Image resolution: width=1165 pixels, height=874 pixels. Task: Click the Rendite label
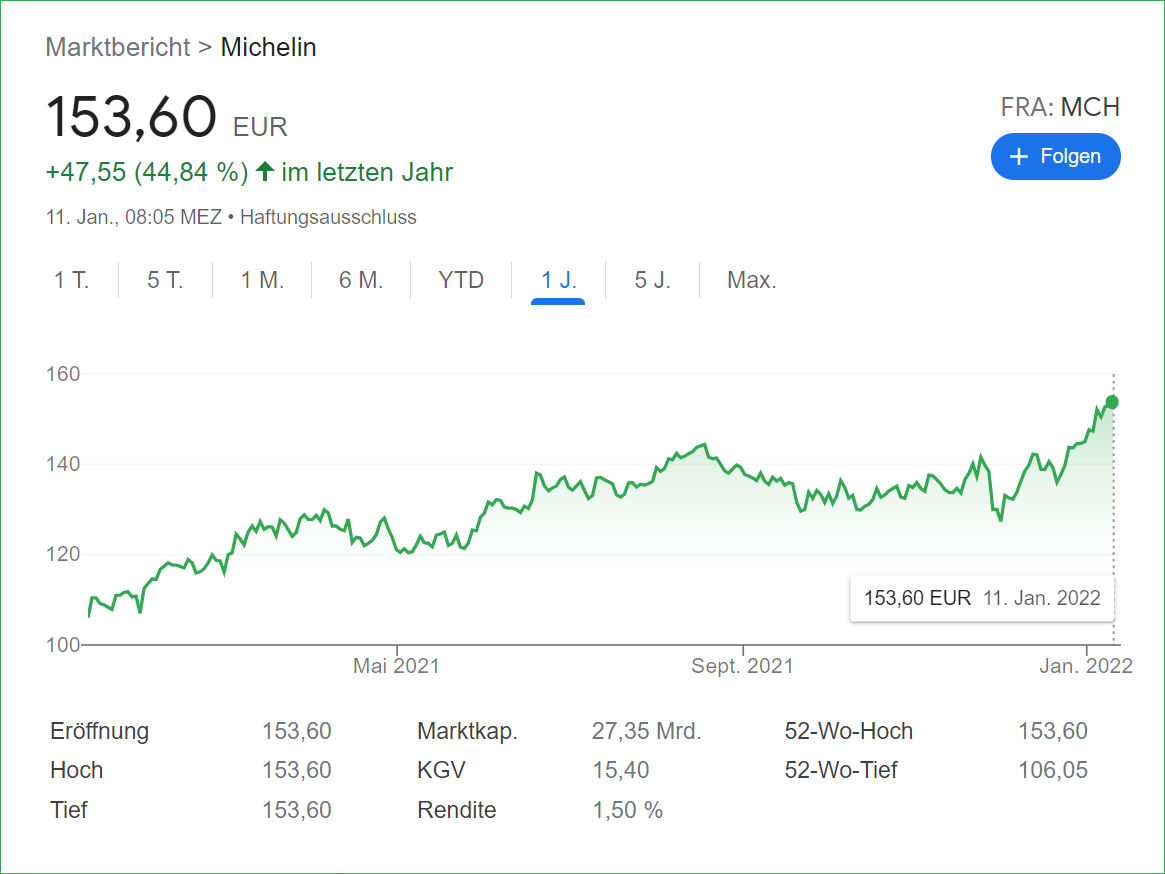pos(457,809)
